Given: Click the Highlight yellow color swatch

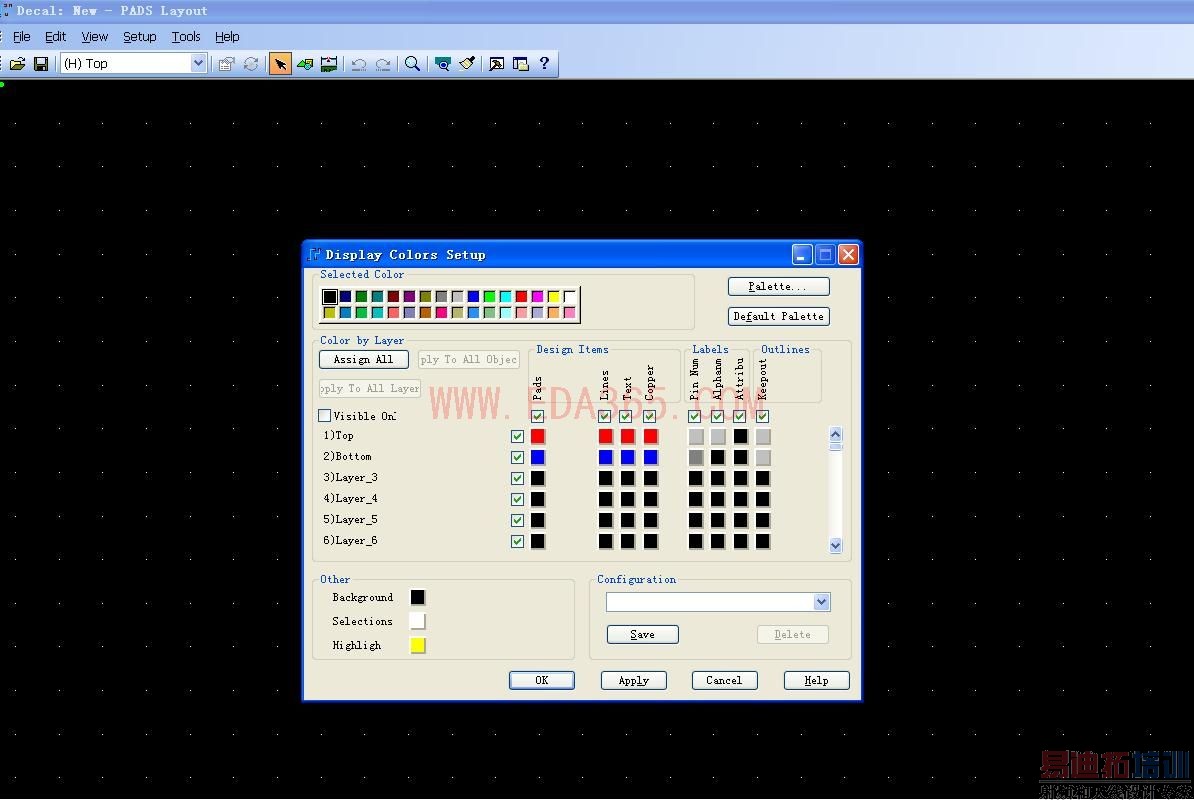Looking at the screenshot, I should click(x=417, y=645).
